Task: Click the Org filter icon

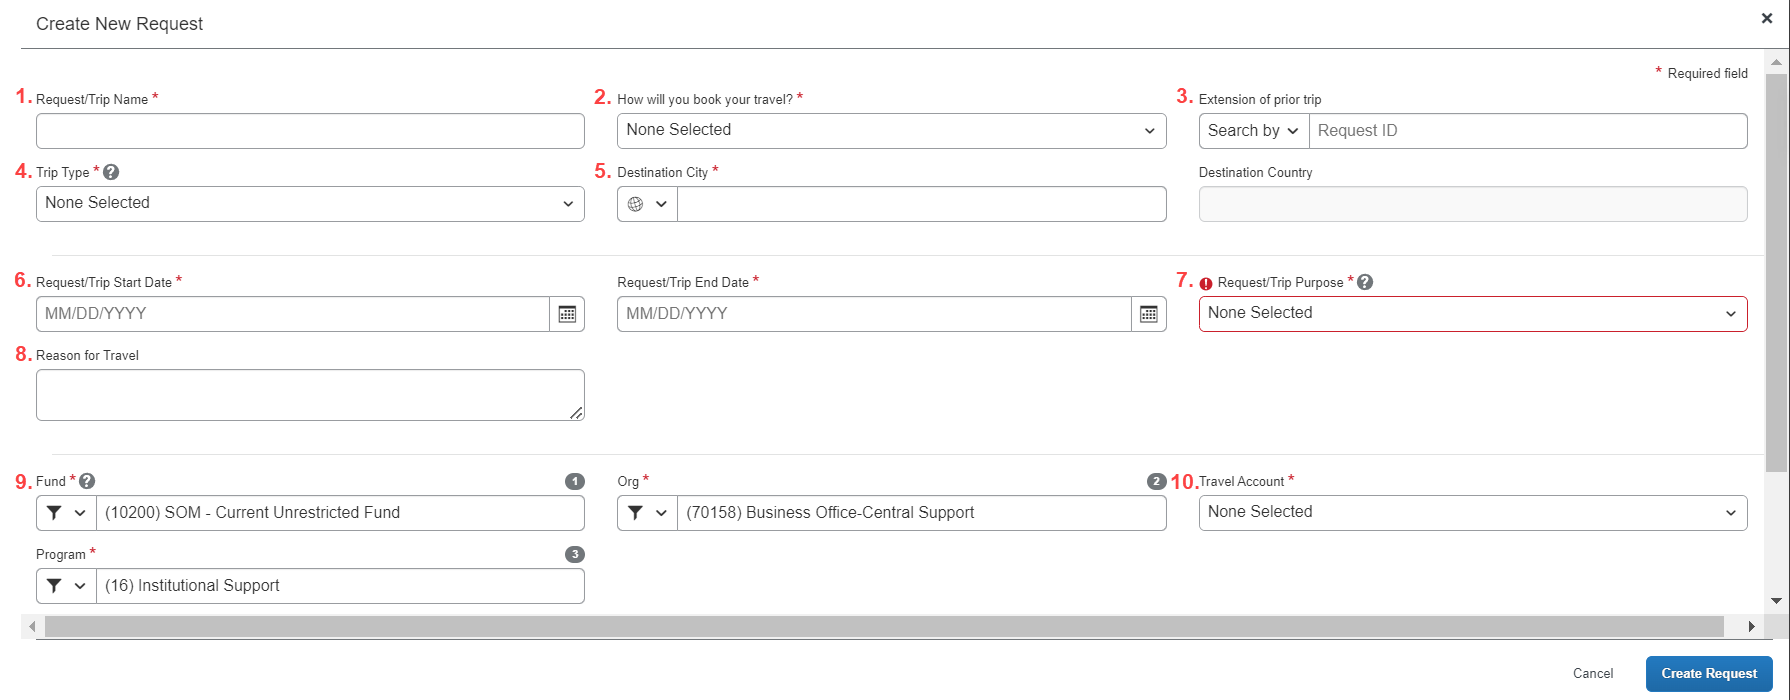Action: point(636,513)
